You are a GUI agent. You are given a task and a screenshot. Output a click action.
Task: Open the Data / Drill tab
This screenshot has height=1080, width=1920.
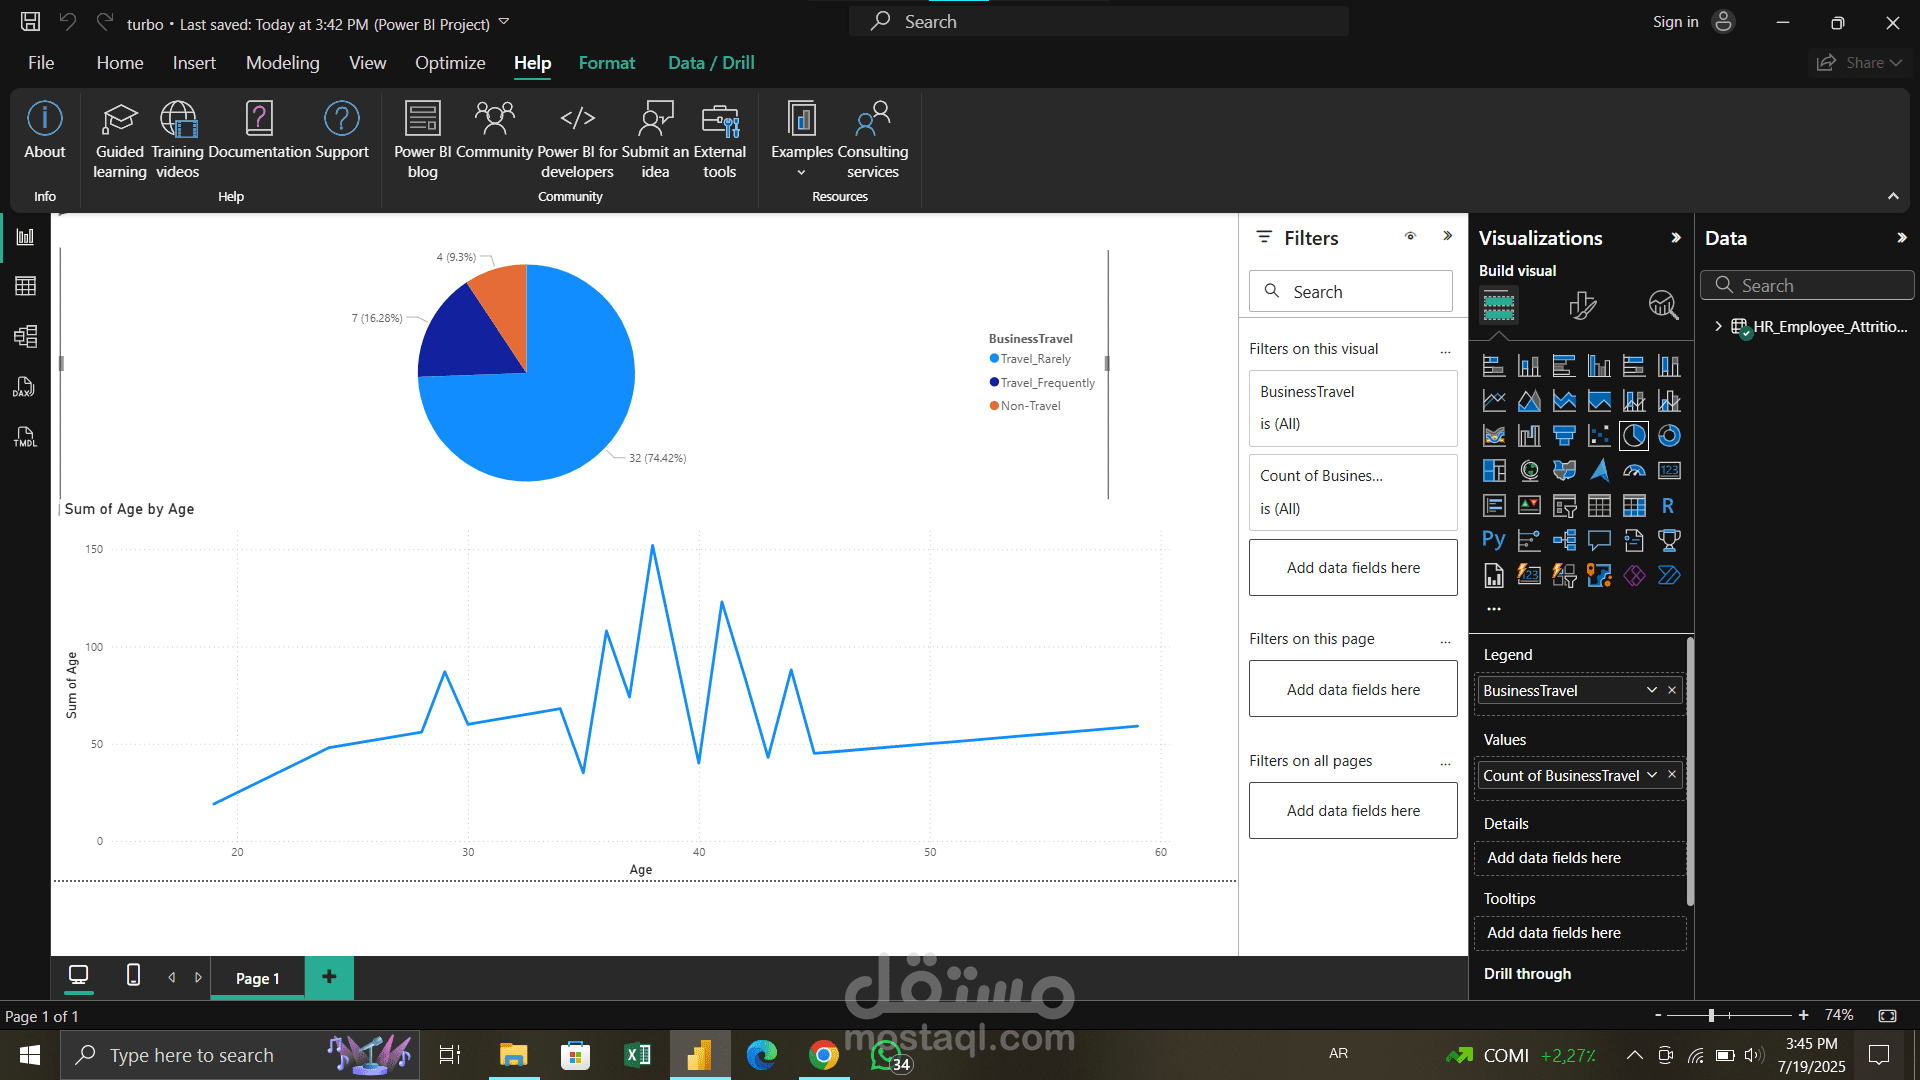(x=711, y=63)
